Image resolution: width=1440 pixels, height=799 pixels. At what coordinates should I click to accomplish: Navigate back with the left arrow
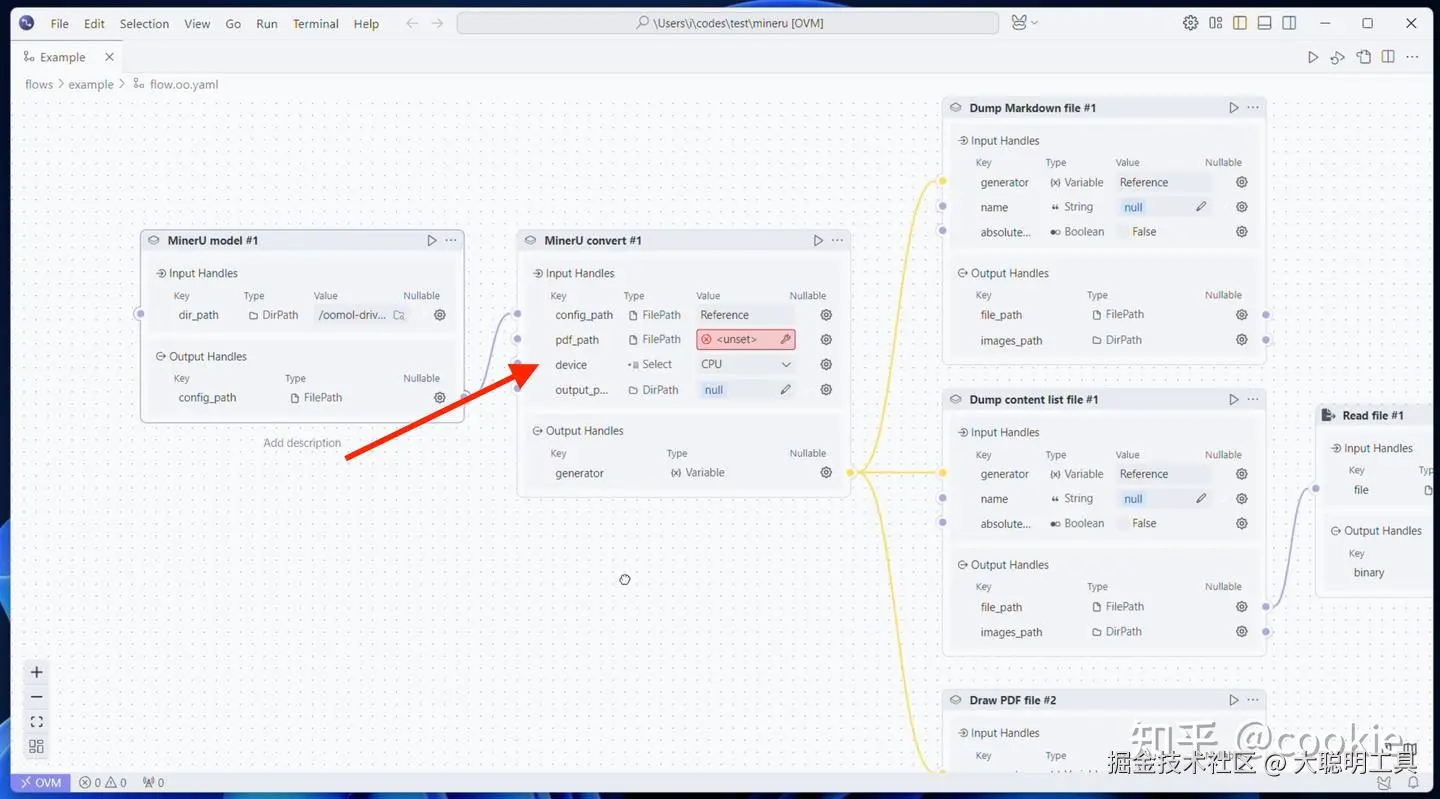pyautogui.click(x=412, y=23)
